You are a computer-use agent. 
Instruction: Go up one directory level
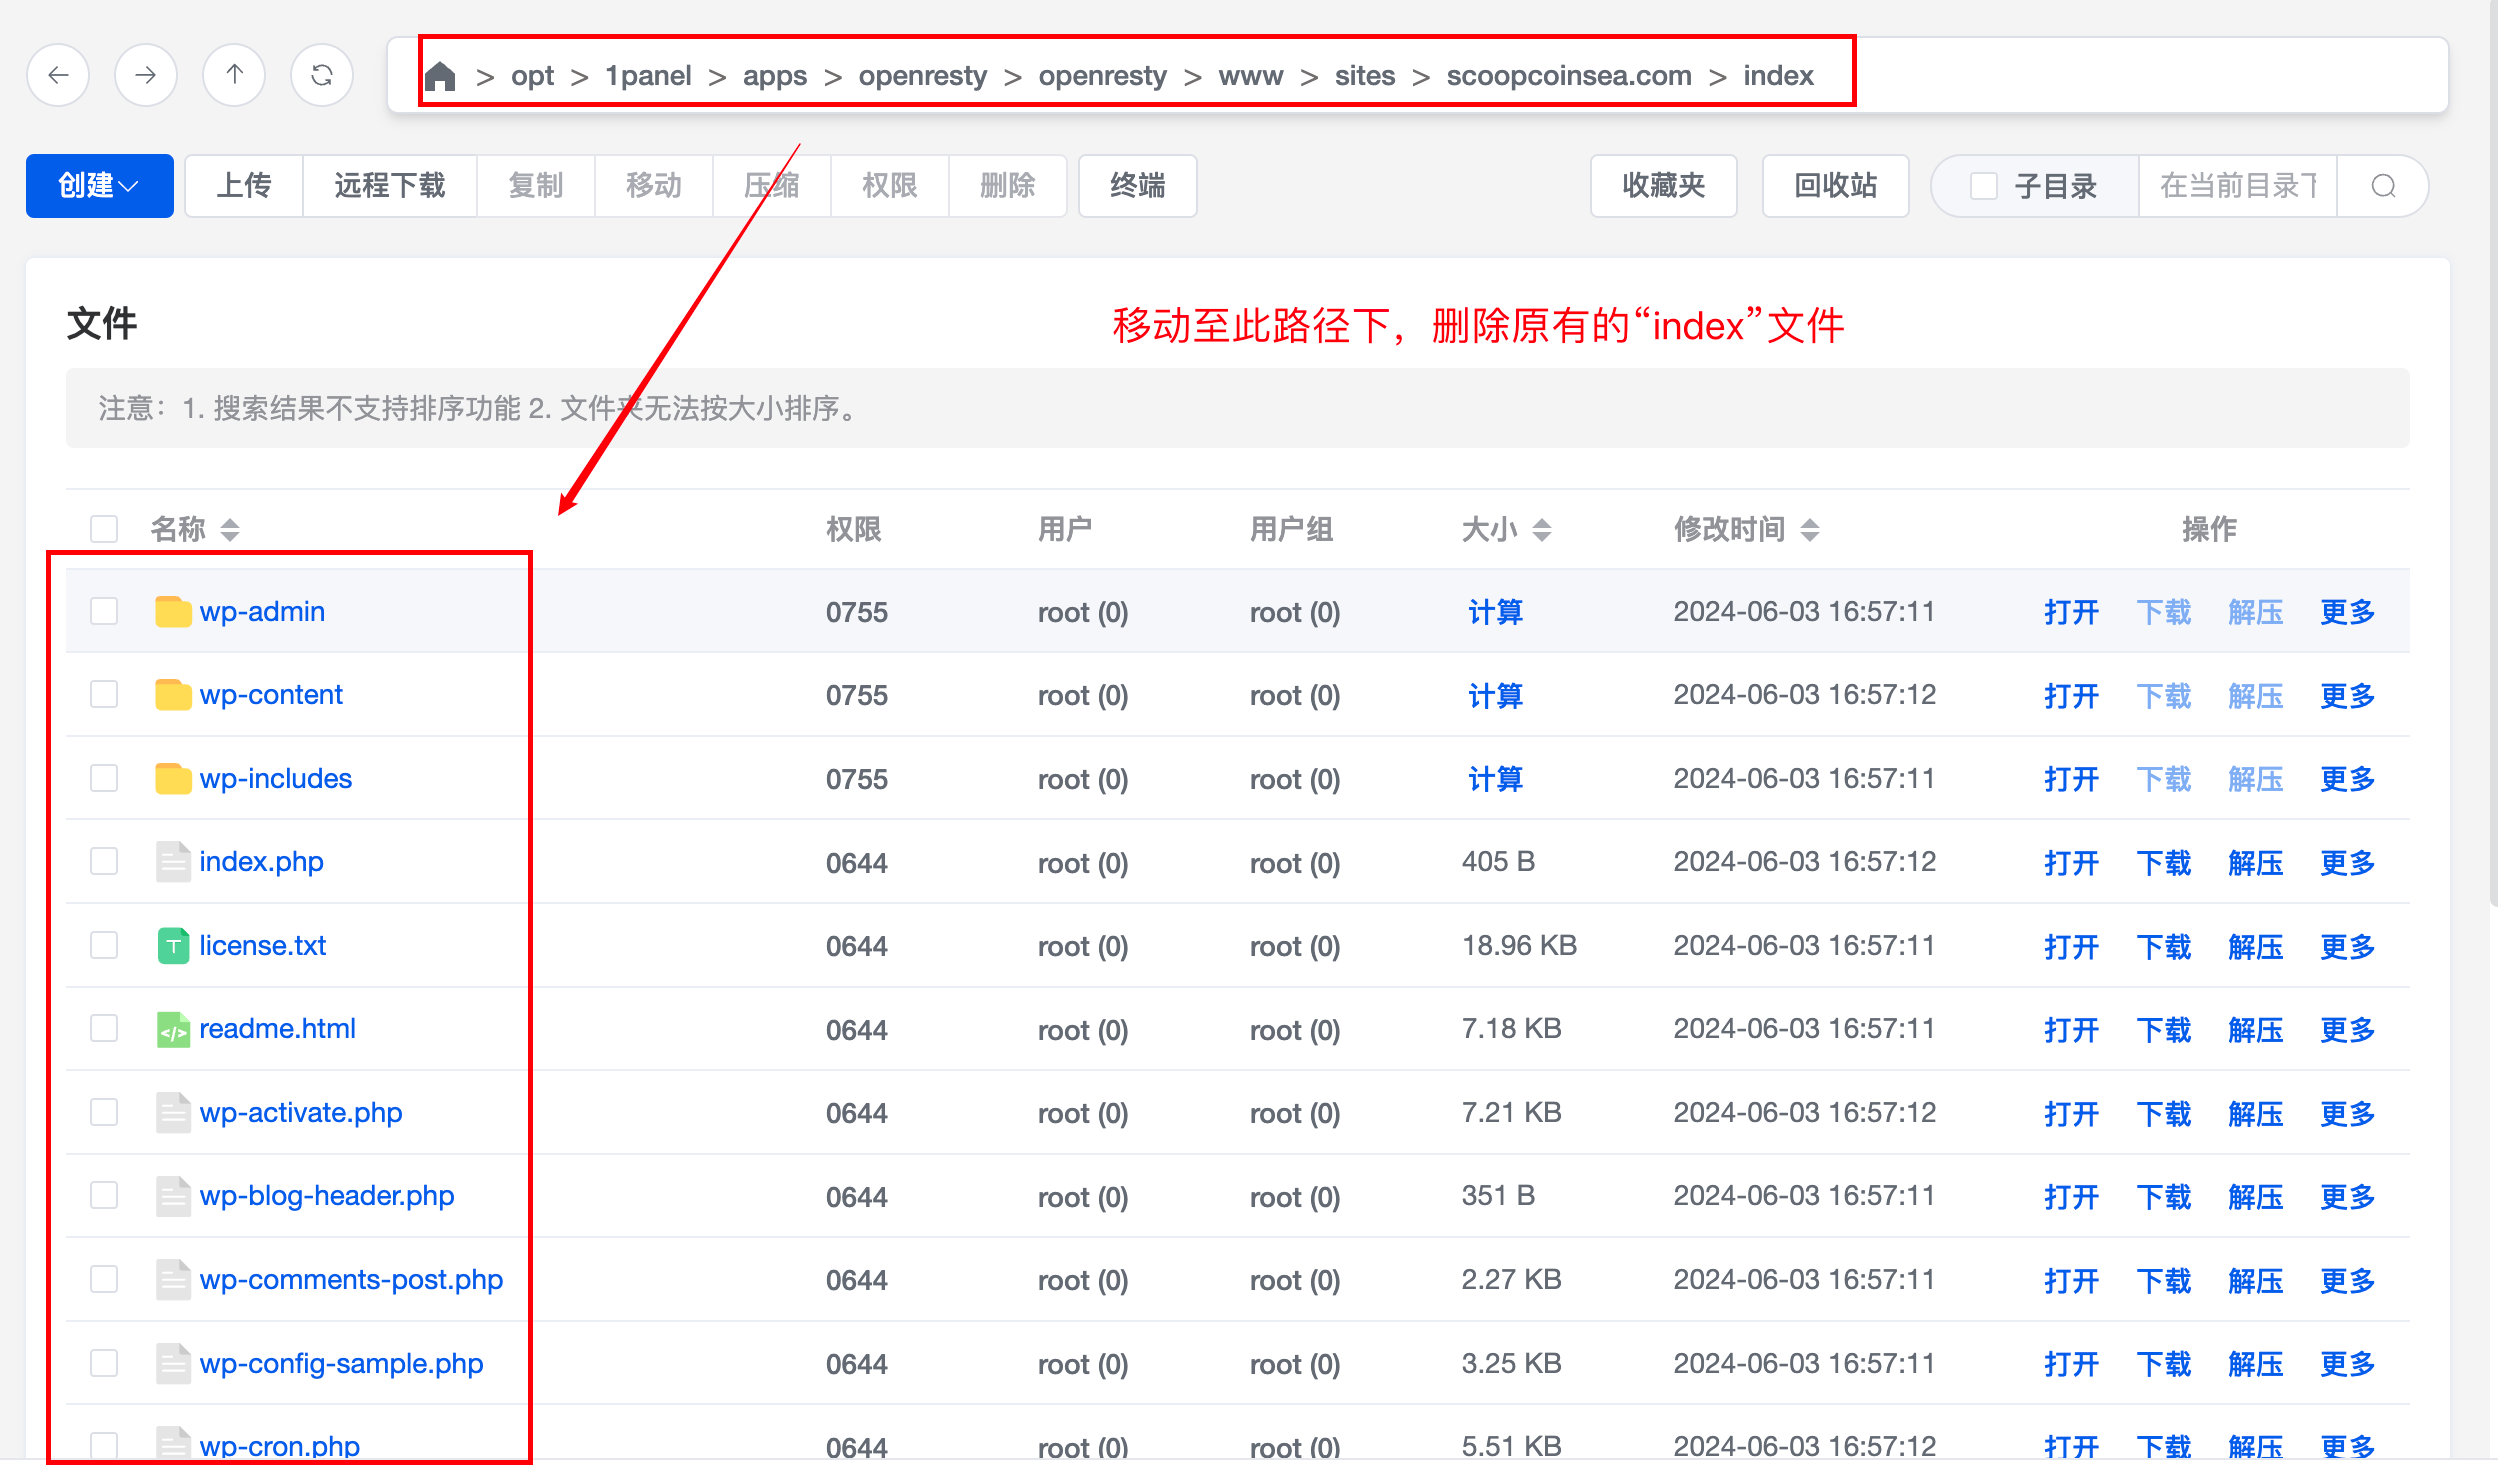(234, 75)
